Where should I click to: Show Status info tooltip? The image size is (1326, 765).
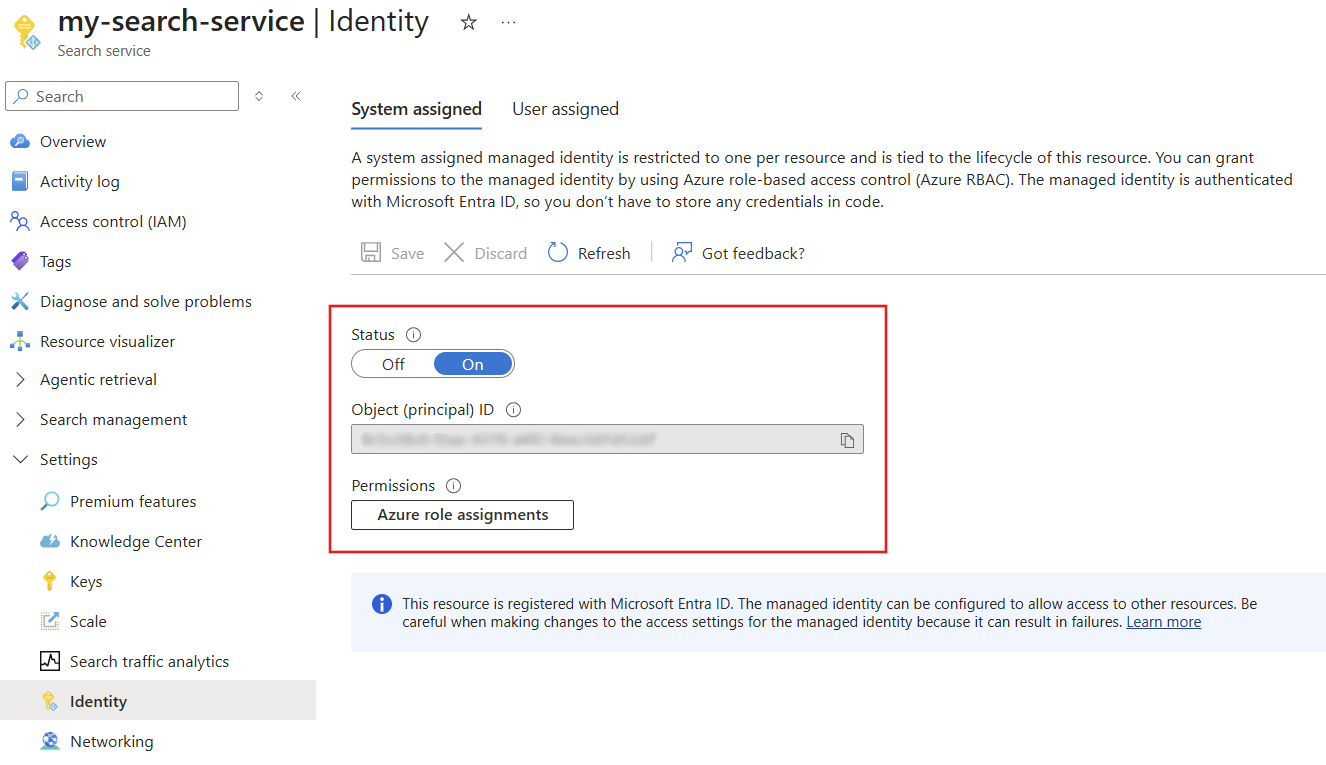413,334
